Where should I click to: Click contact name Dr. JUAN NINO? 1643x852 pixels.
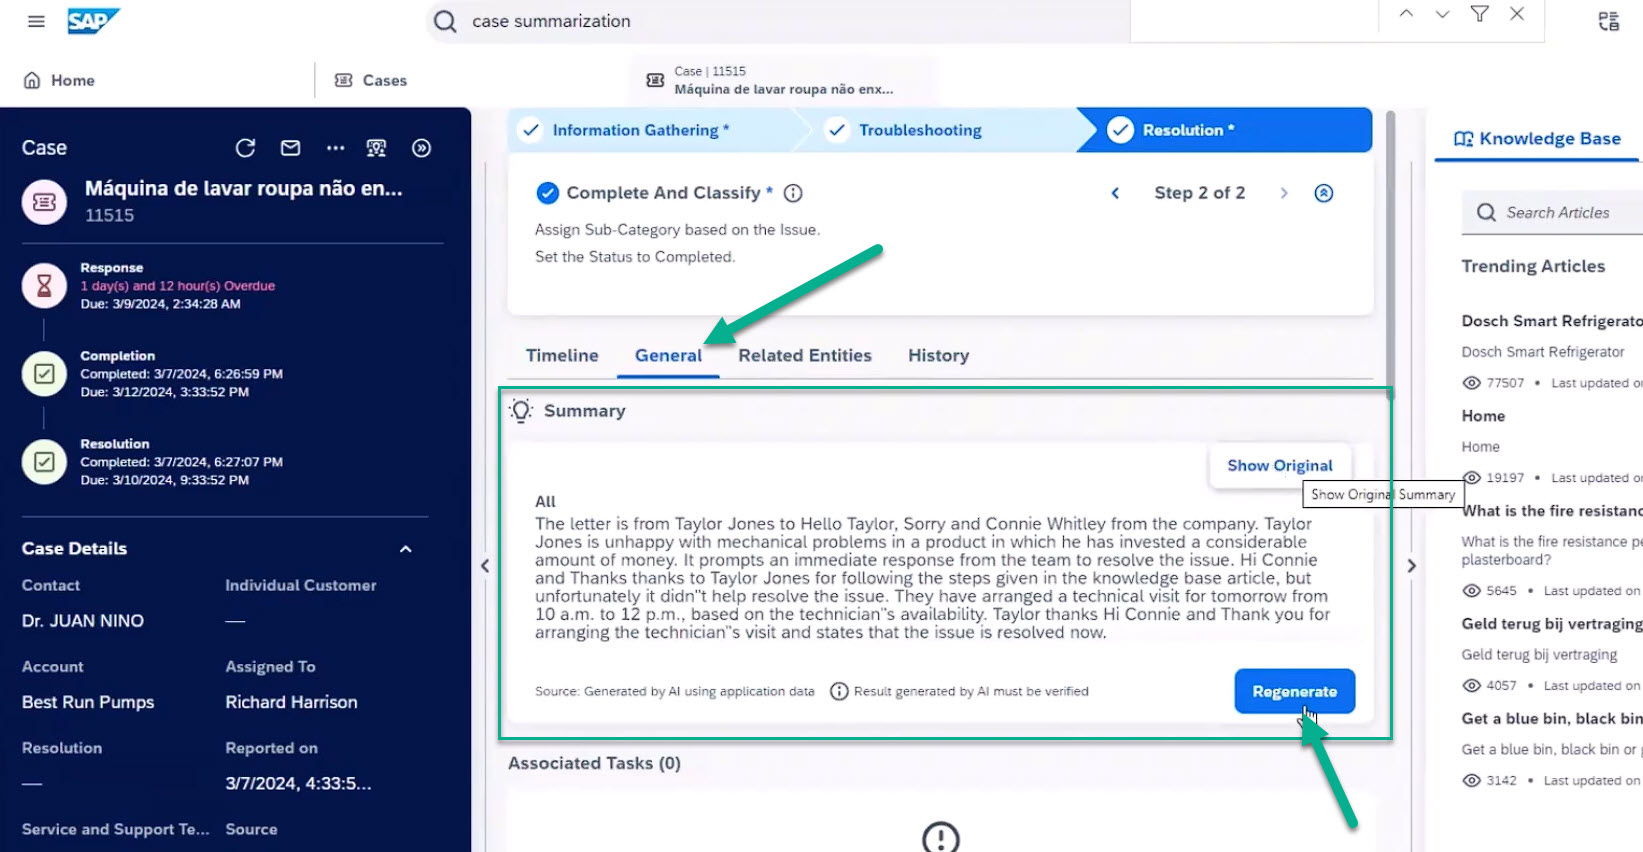click(x=83, y=621)
